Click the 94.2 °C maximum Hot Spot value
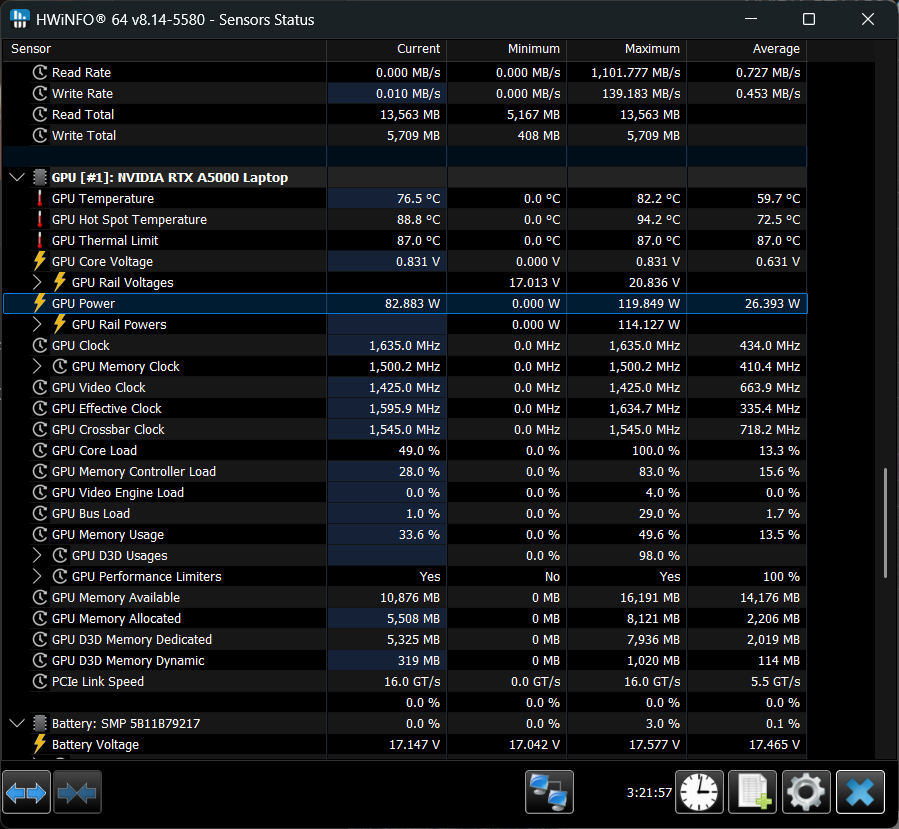 [x=658, y=220]
